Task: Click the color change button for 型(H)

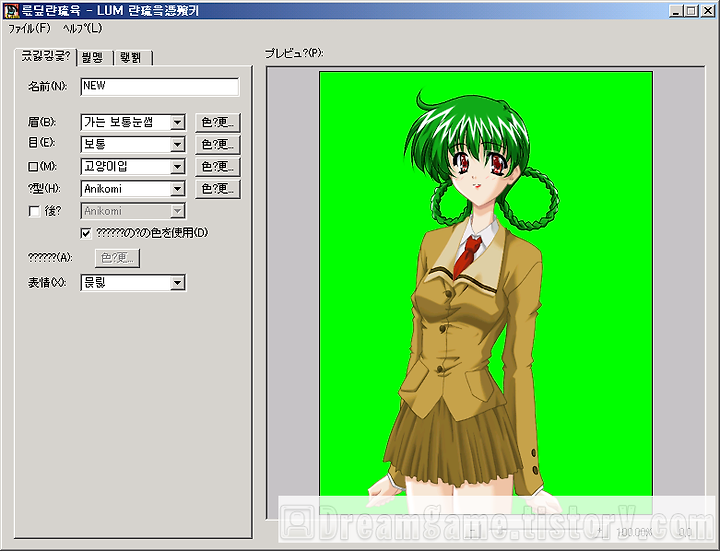Action: [x=218, y=188]
